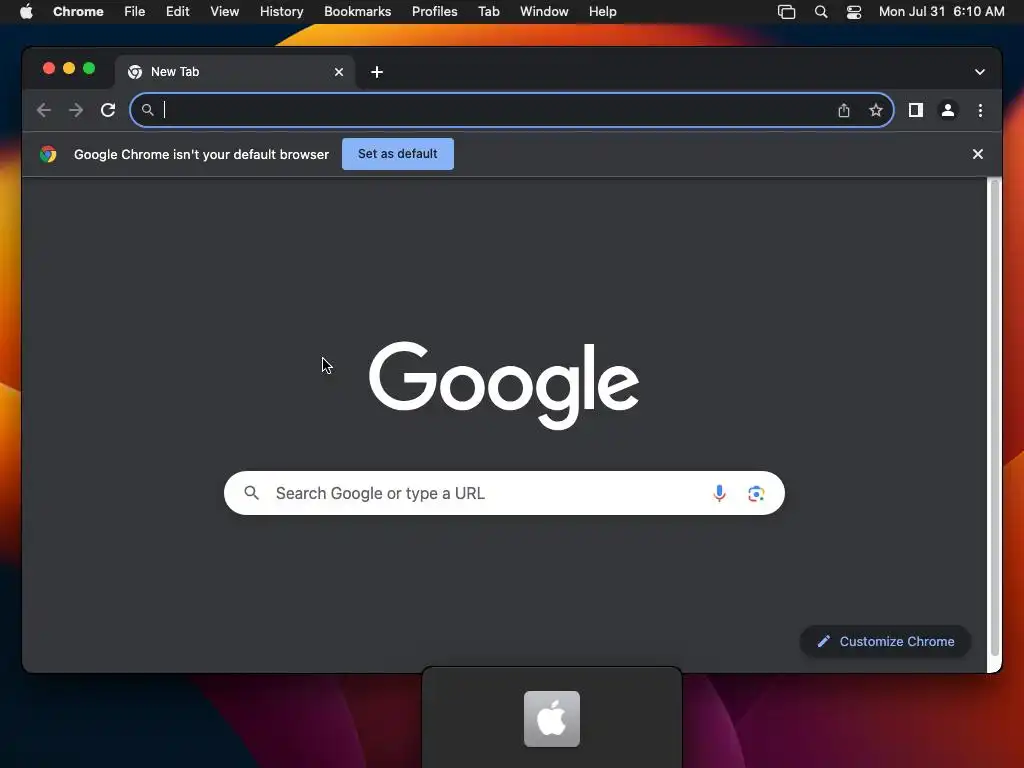The height and width of the screenshot is (768, 1024).
Task: Start voice search with the microphone icon
Action: pos(719,493)
